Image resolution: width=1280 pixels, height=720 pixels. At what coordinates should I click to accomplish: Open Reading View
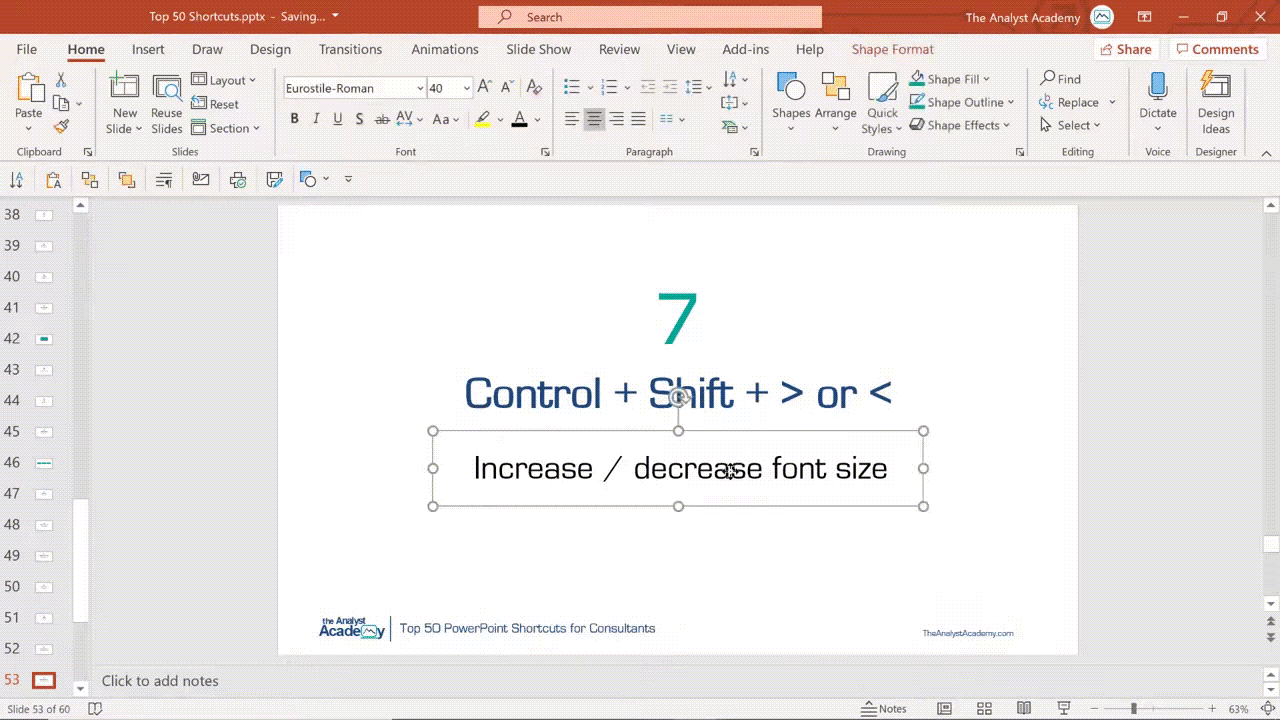(x=1024, y=708)
